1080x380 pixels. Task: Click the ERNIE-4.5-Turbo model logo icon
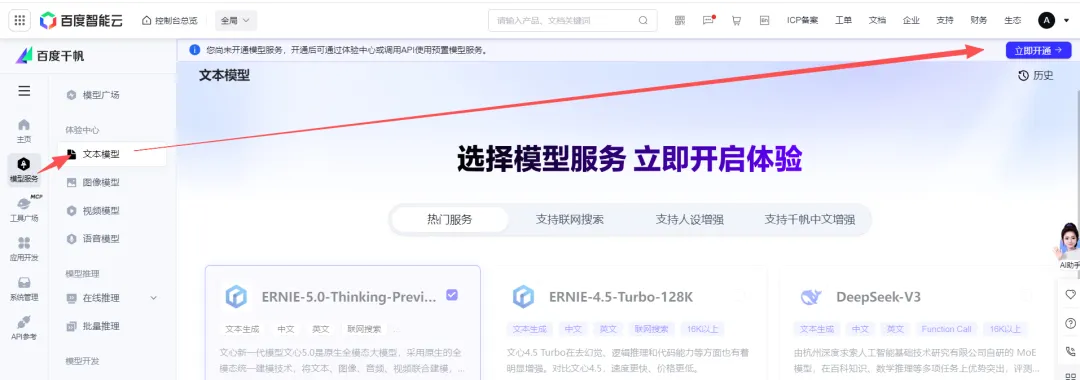coord(523,297)
